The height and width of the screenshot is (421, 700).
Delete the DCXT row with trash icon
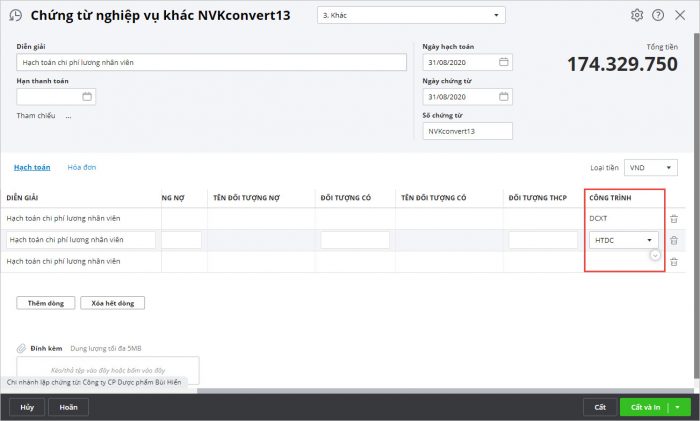click(674, 219)
